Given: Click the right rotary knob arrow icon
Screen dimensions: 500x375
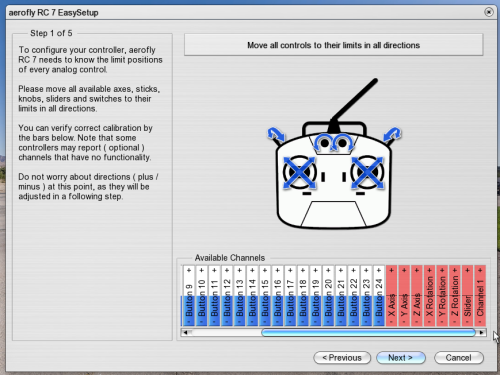Looking at the screenshot, I should 343,142.
